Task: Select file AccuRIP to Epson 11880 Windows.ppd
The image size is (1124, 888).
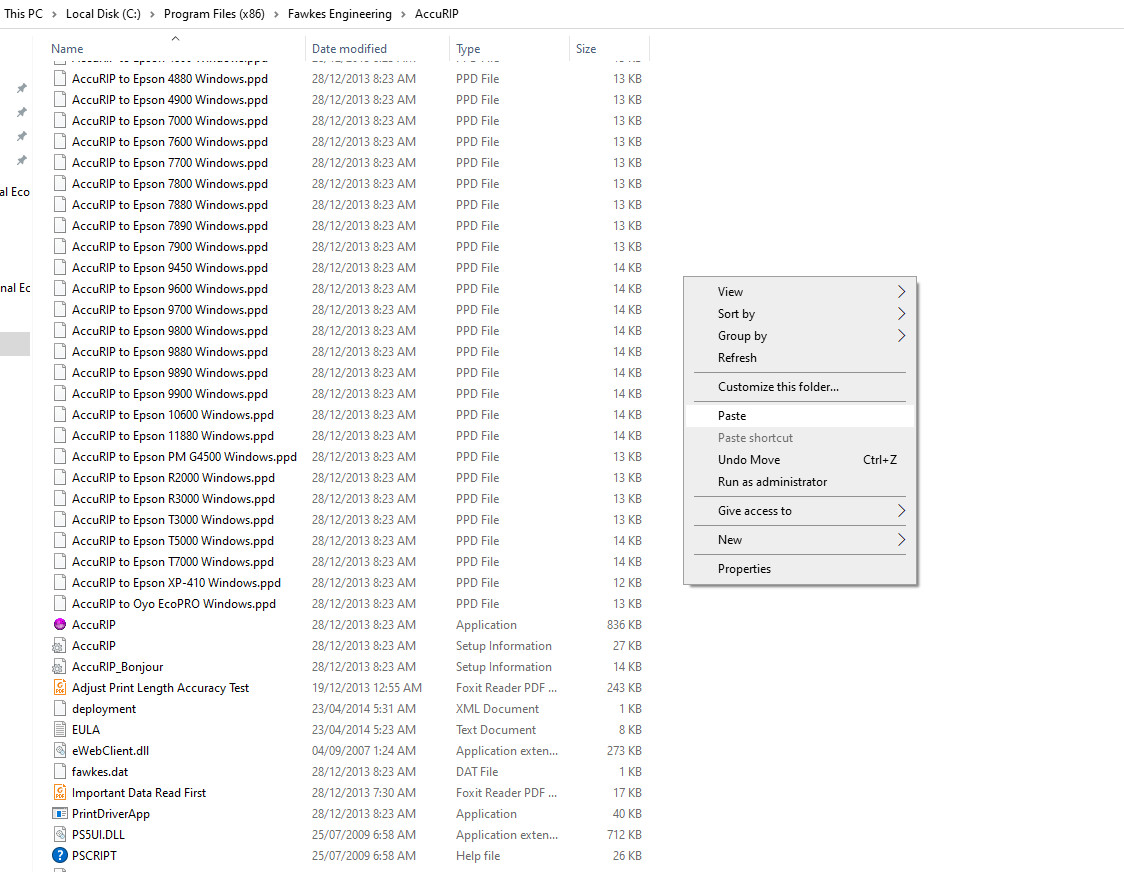Action: [x=173, y=436]
